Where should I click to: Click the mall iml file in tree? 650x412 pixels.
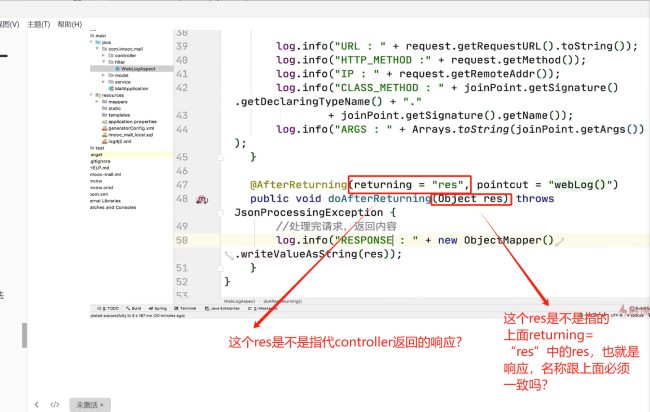(105, 174)
